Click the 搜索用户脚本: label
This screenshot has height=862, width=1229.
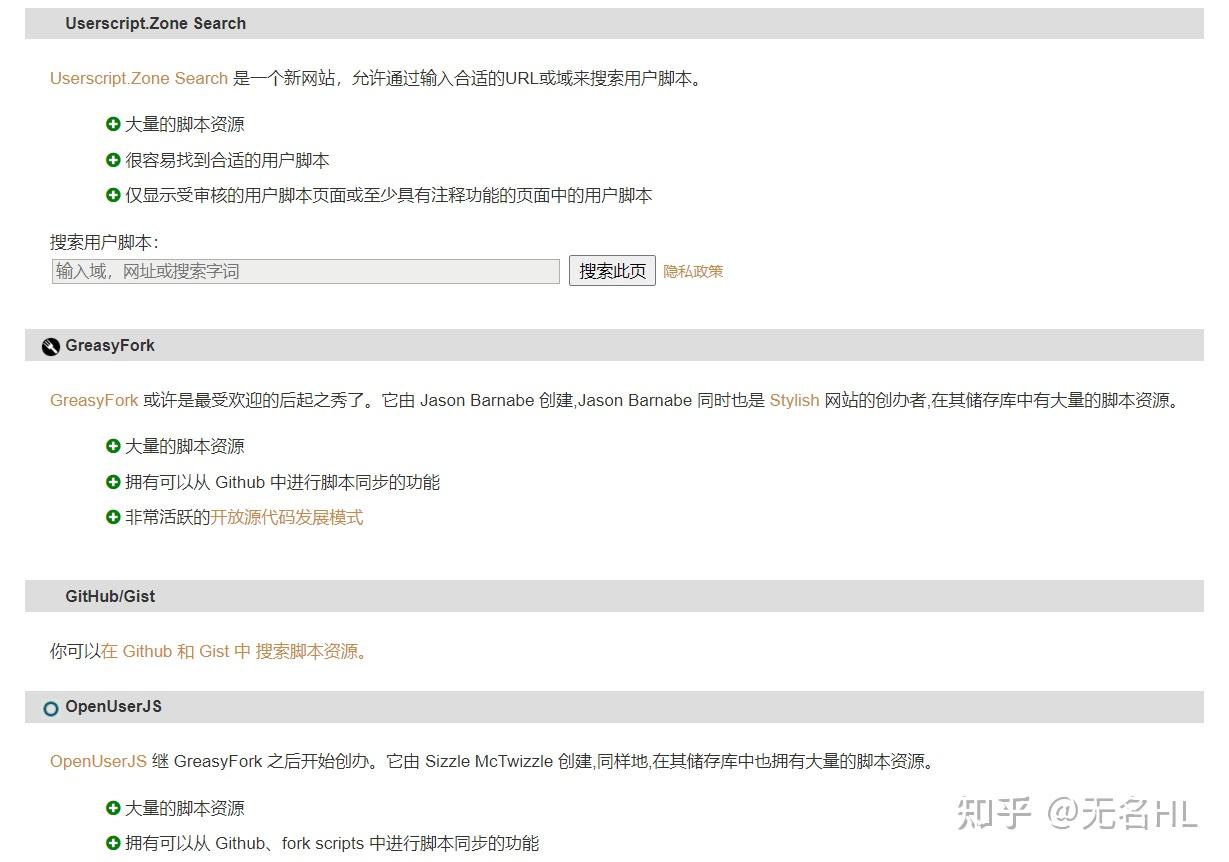[x=104, y=242]
